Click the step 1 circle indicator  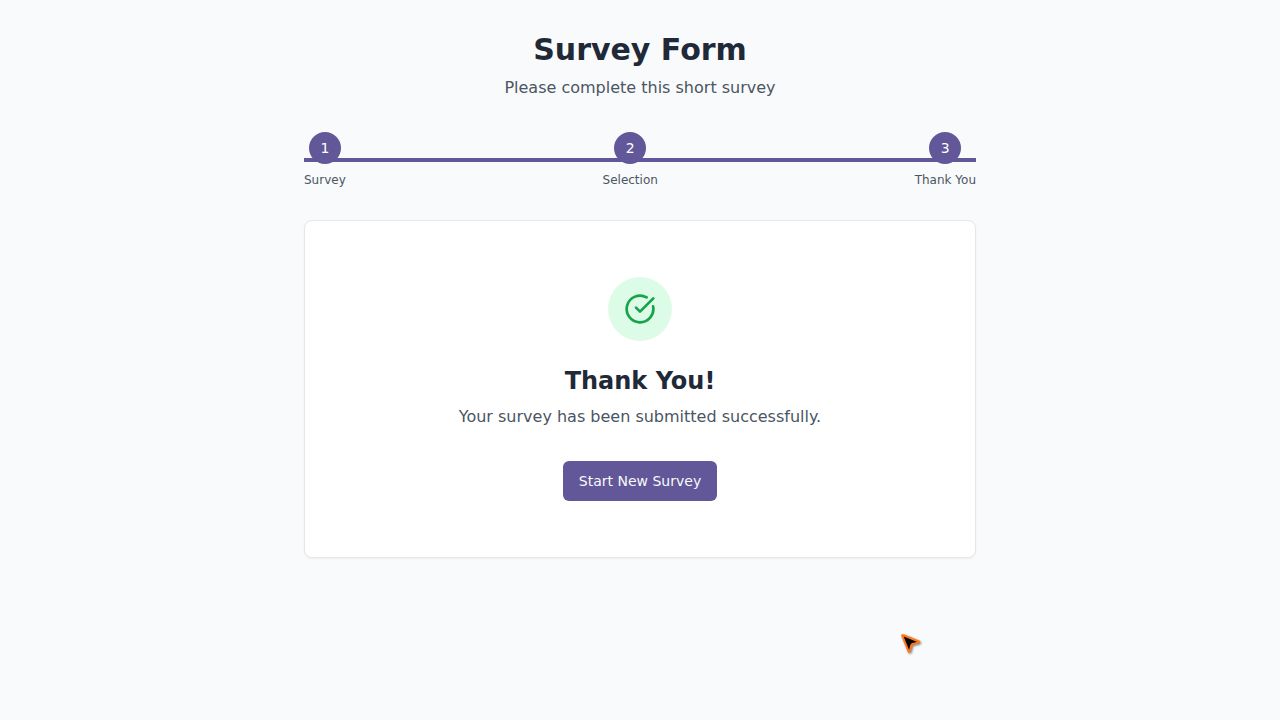tap(325, 148)
